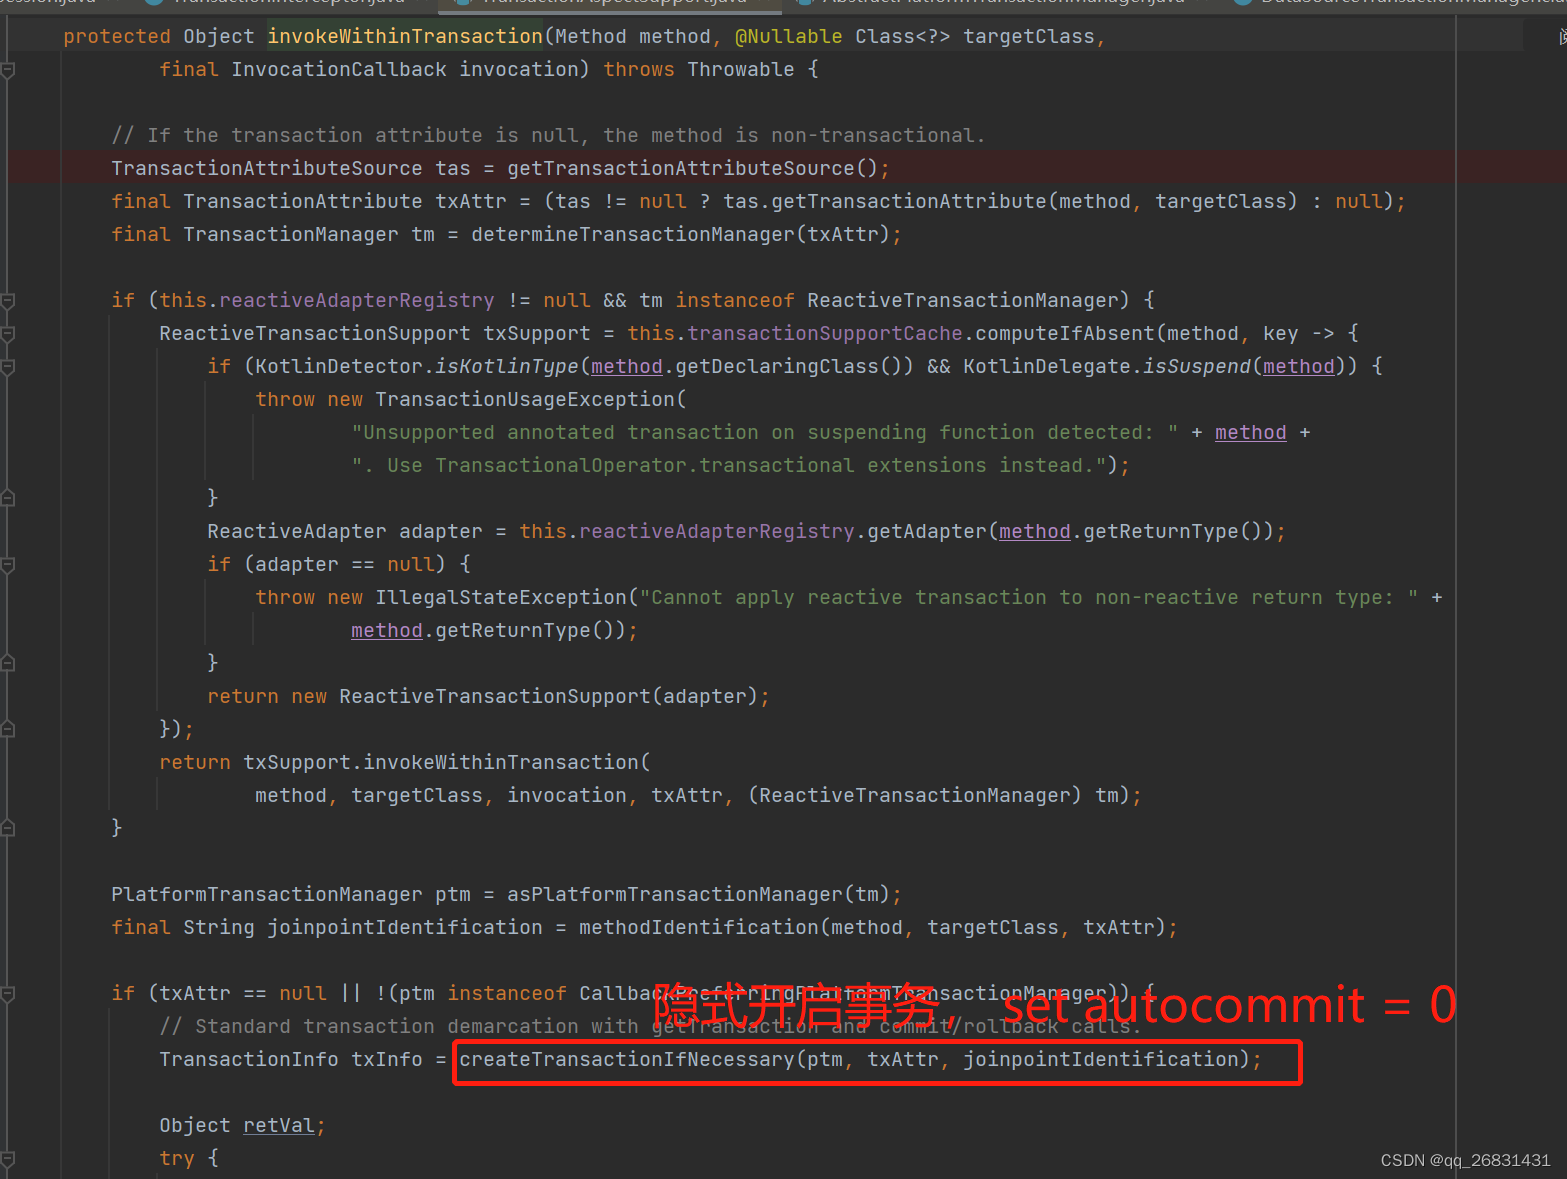Collapse the computeIfAbsent lambda fold marker

pos(7,334)
